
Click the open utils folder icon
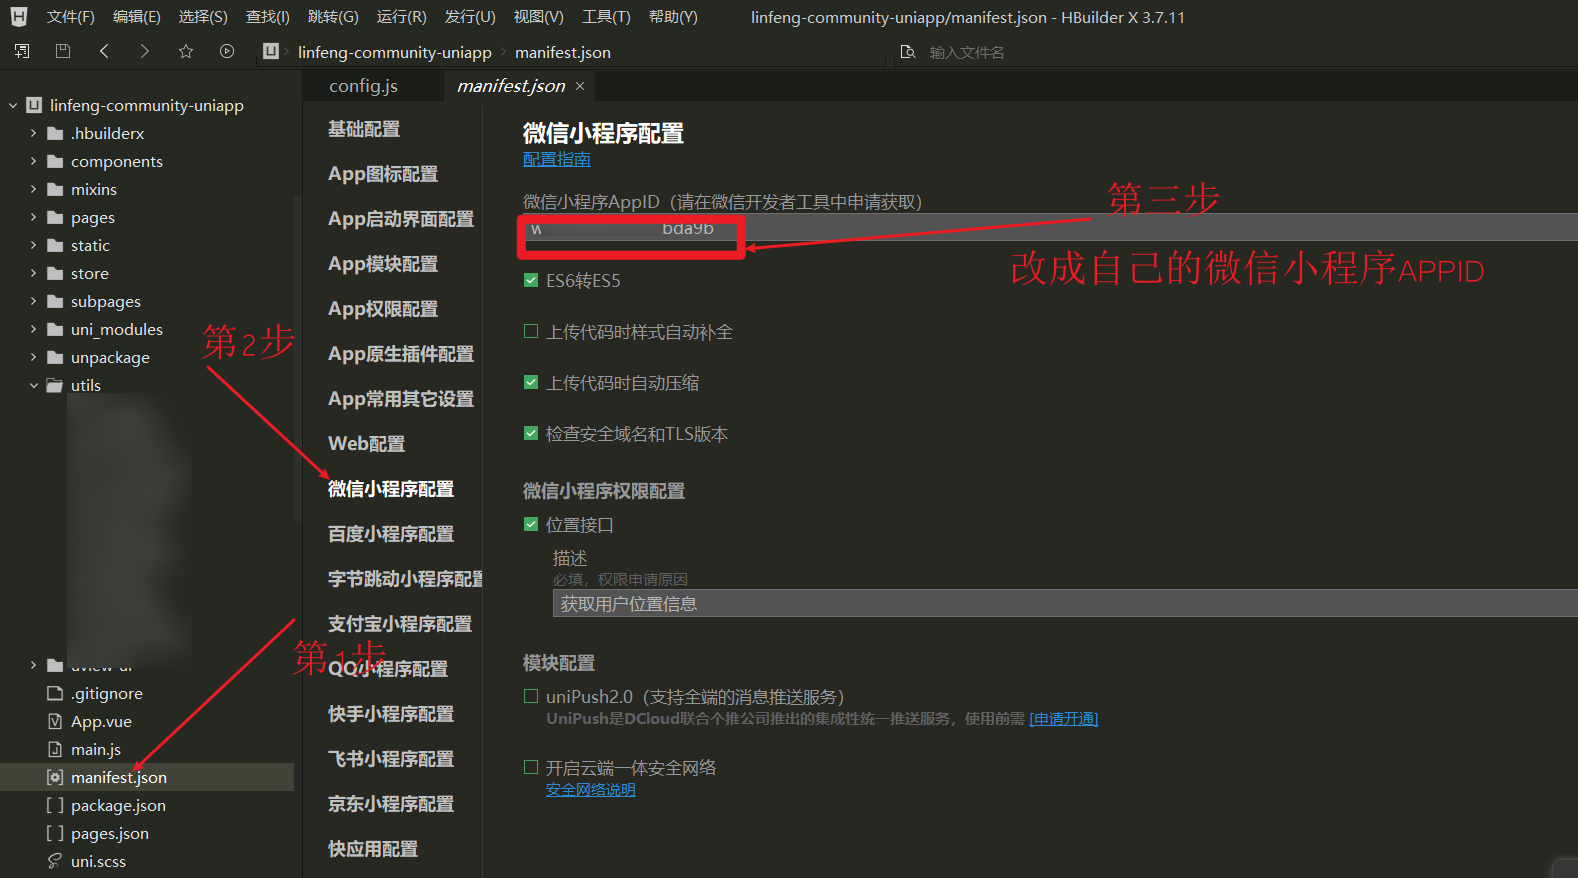(x=55, y=385)
